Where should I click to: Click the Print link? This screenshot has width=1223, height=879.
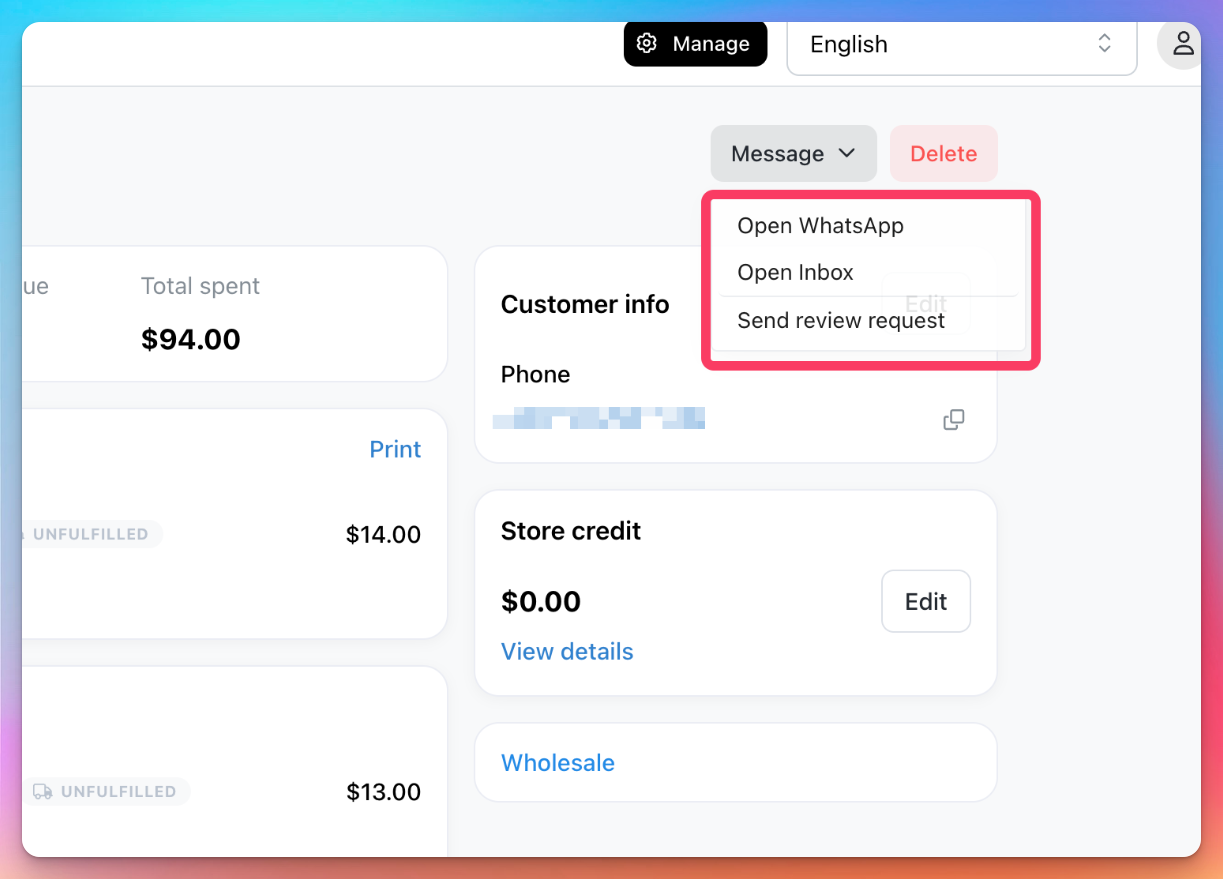point(395,450)
